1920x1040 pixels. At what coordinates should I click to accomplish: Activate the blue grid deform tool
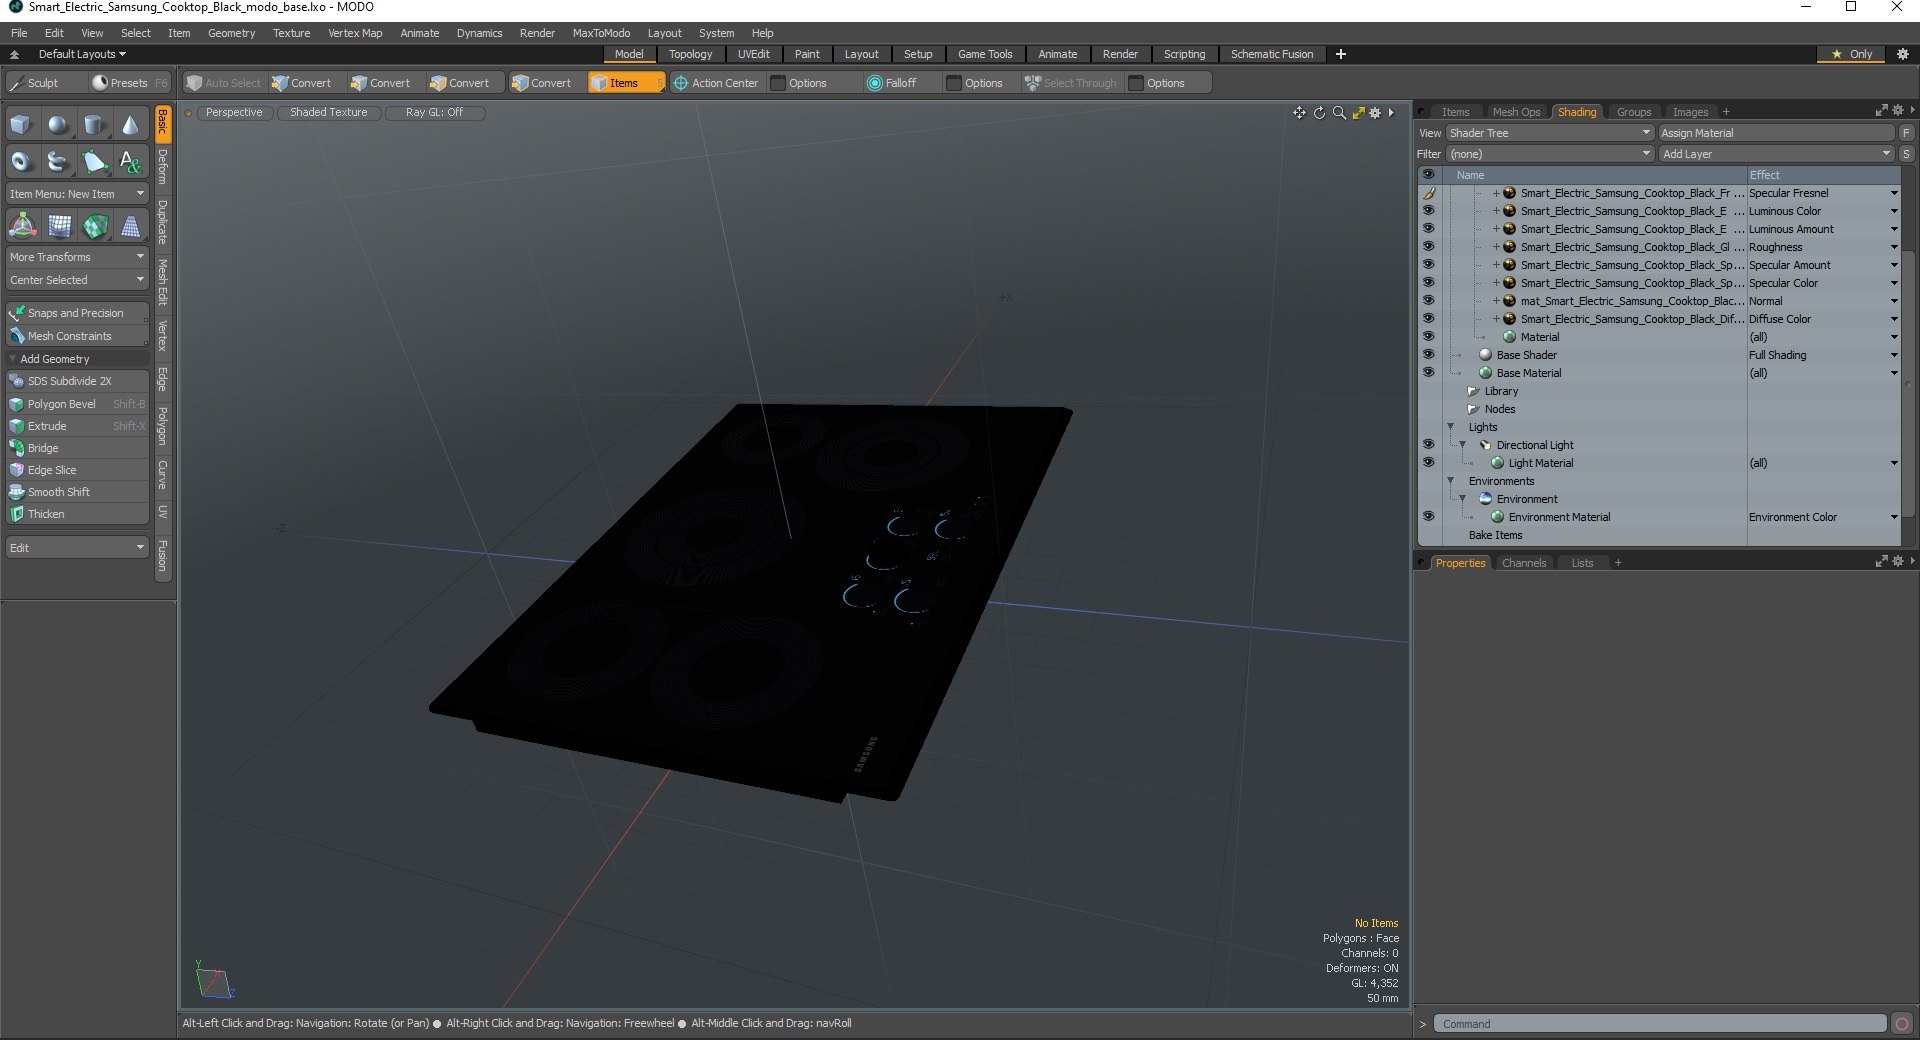click(x=59, y=227)
